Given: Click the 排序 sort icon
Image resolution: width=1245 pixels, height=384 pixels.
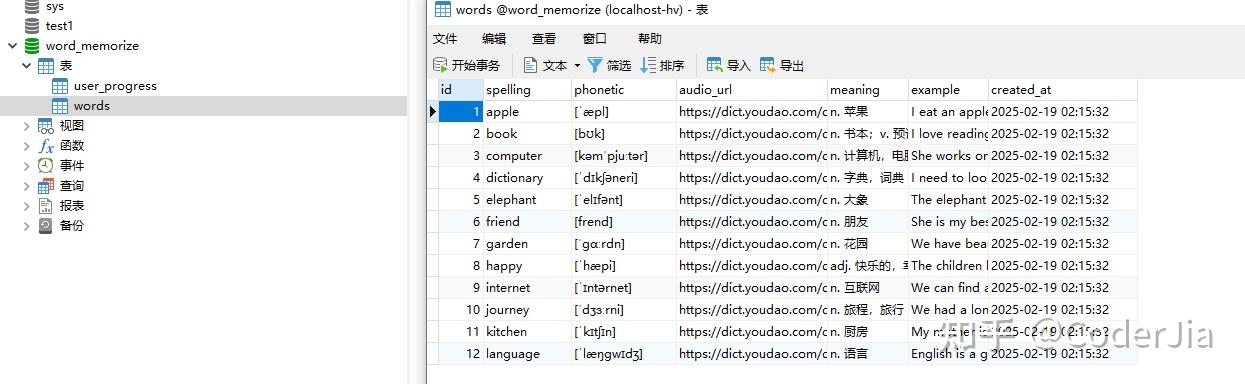Looking at the screenshot, I should coord(648,65).
